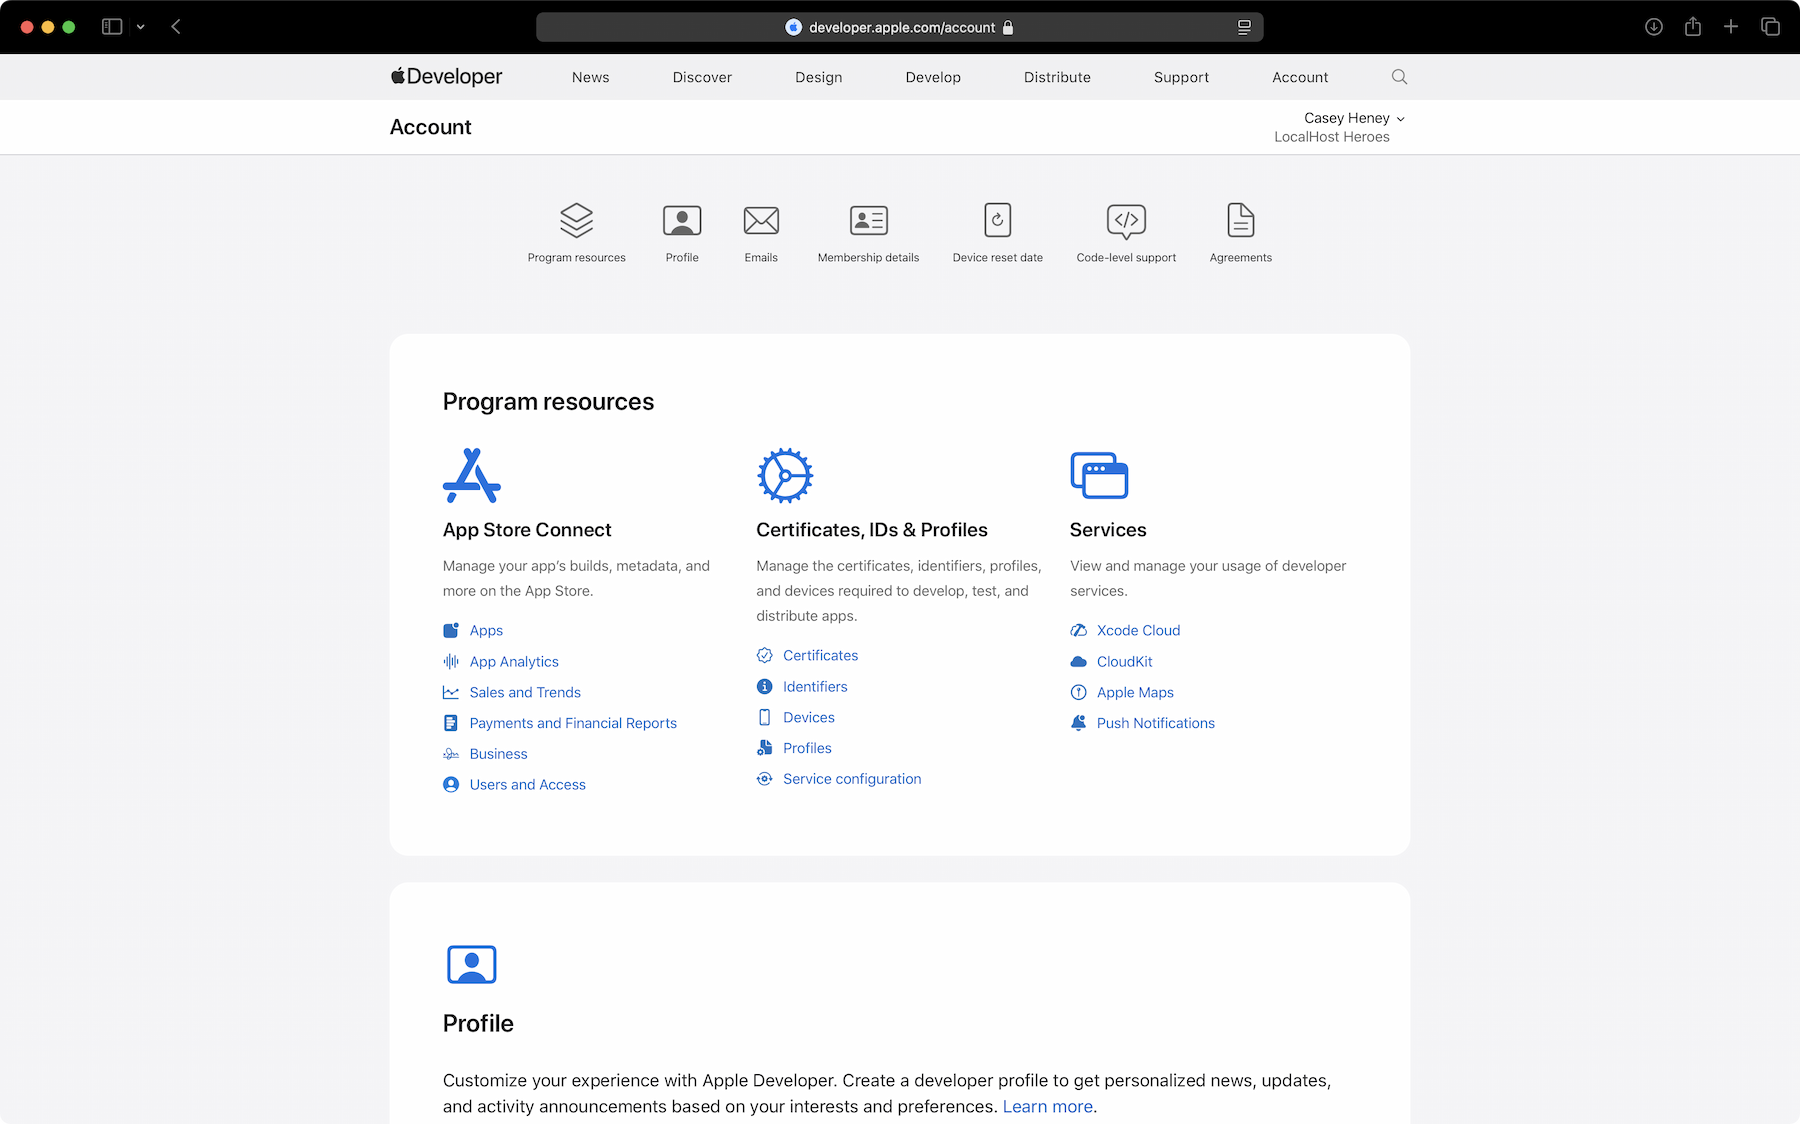Screen dimensions: 1800x1124
Task: Click the Xcode Cloud link
Action: coord(1137,630)
